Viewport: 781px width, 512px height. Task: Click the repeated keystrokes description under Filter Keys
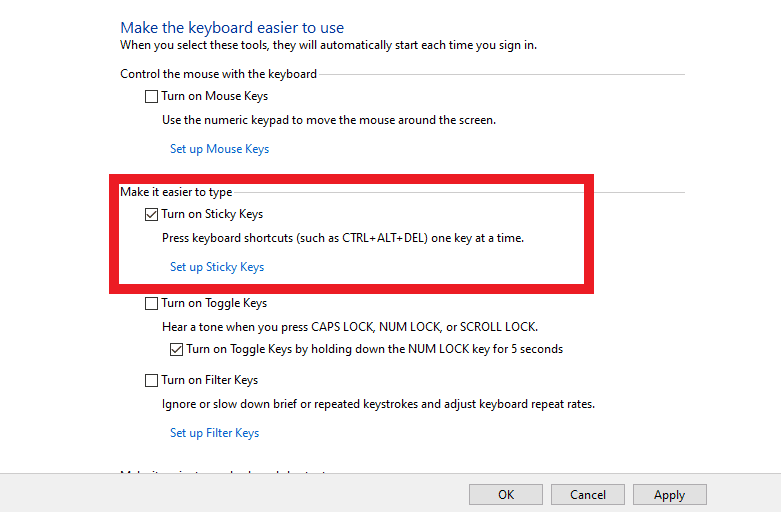point(378,404)
